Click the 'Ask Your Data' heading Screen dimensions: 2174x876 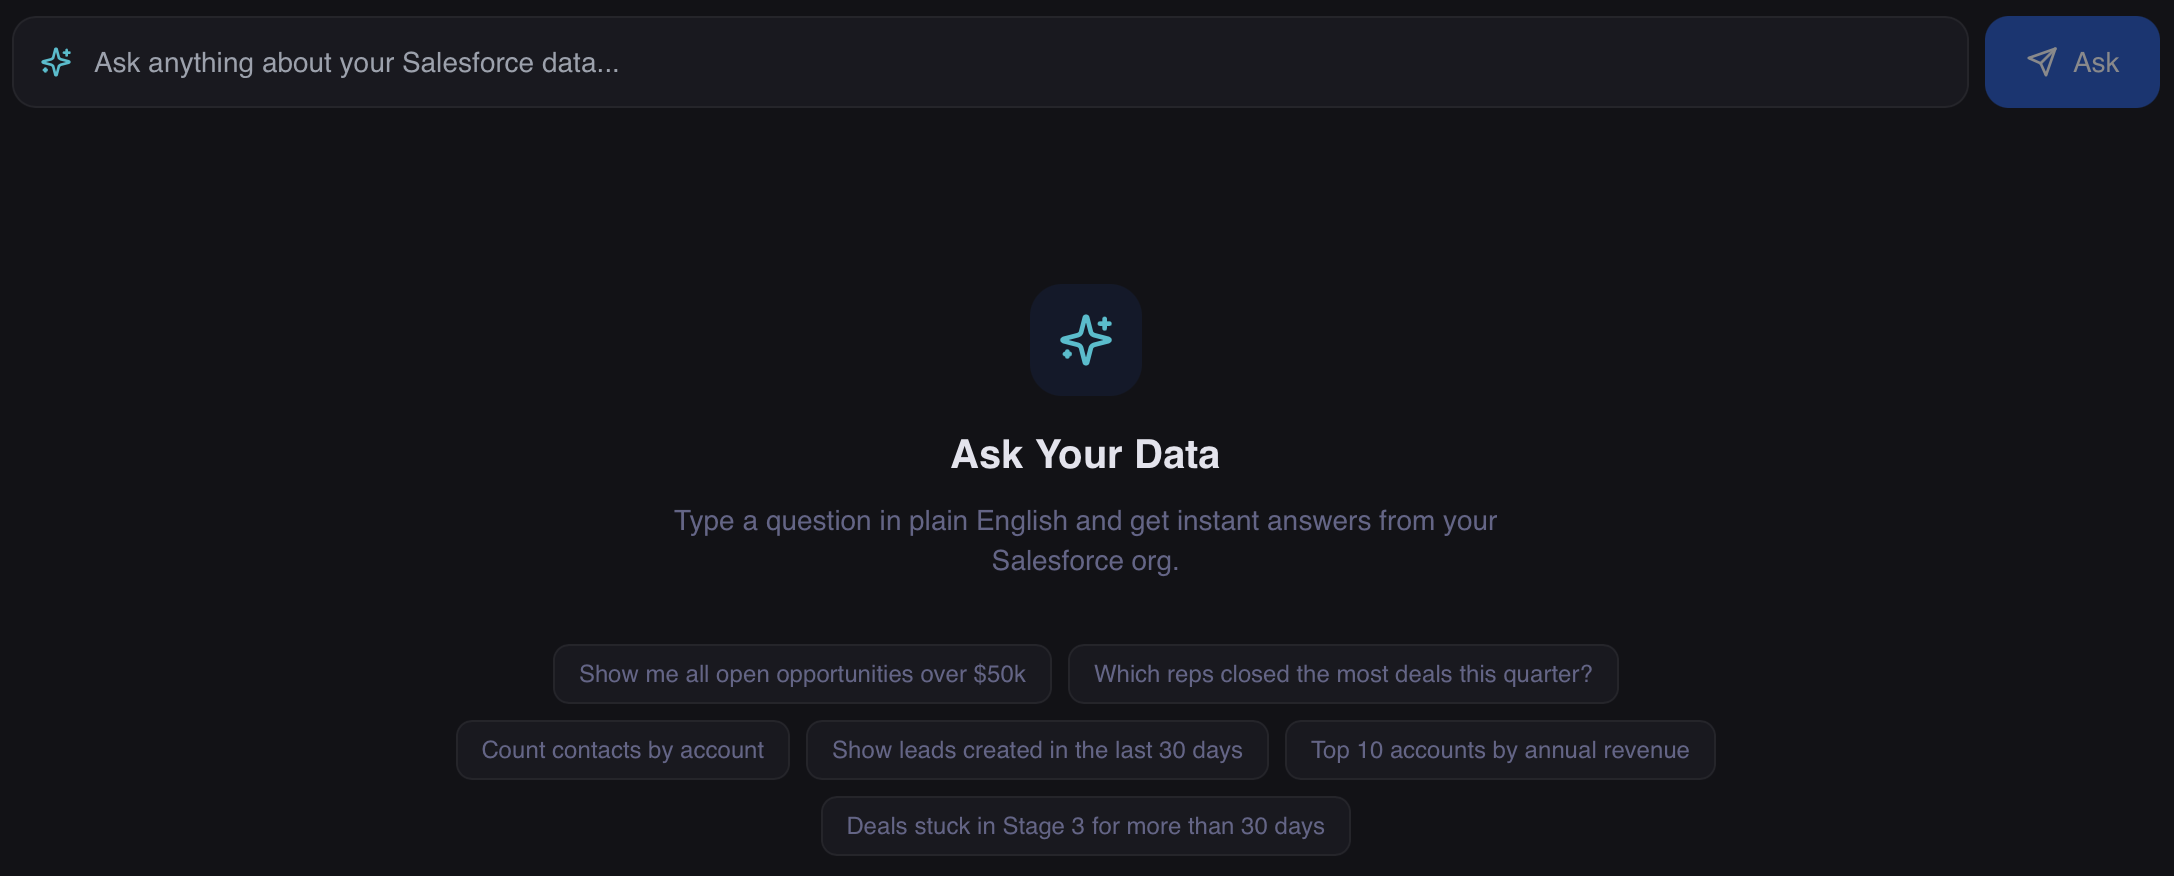pos(1085,454)
